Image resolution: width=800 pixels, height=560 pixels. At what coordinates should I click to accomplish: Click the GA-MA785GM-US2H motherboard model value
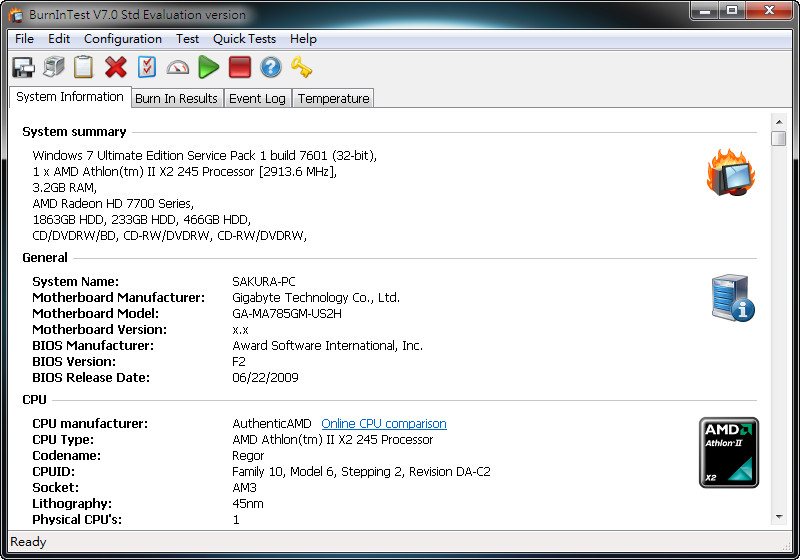pos(287,314)
